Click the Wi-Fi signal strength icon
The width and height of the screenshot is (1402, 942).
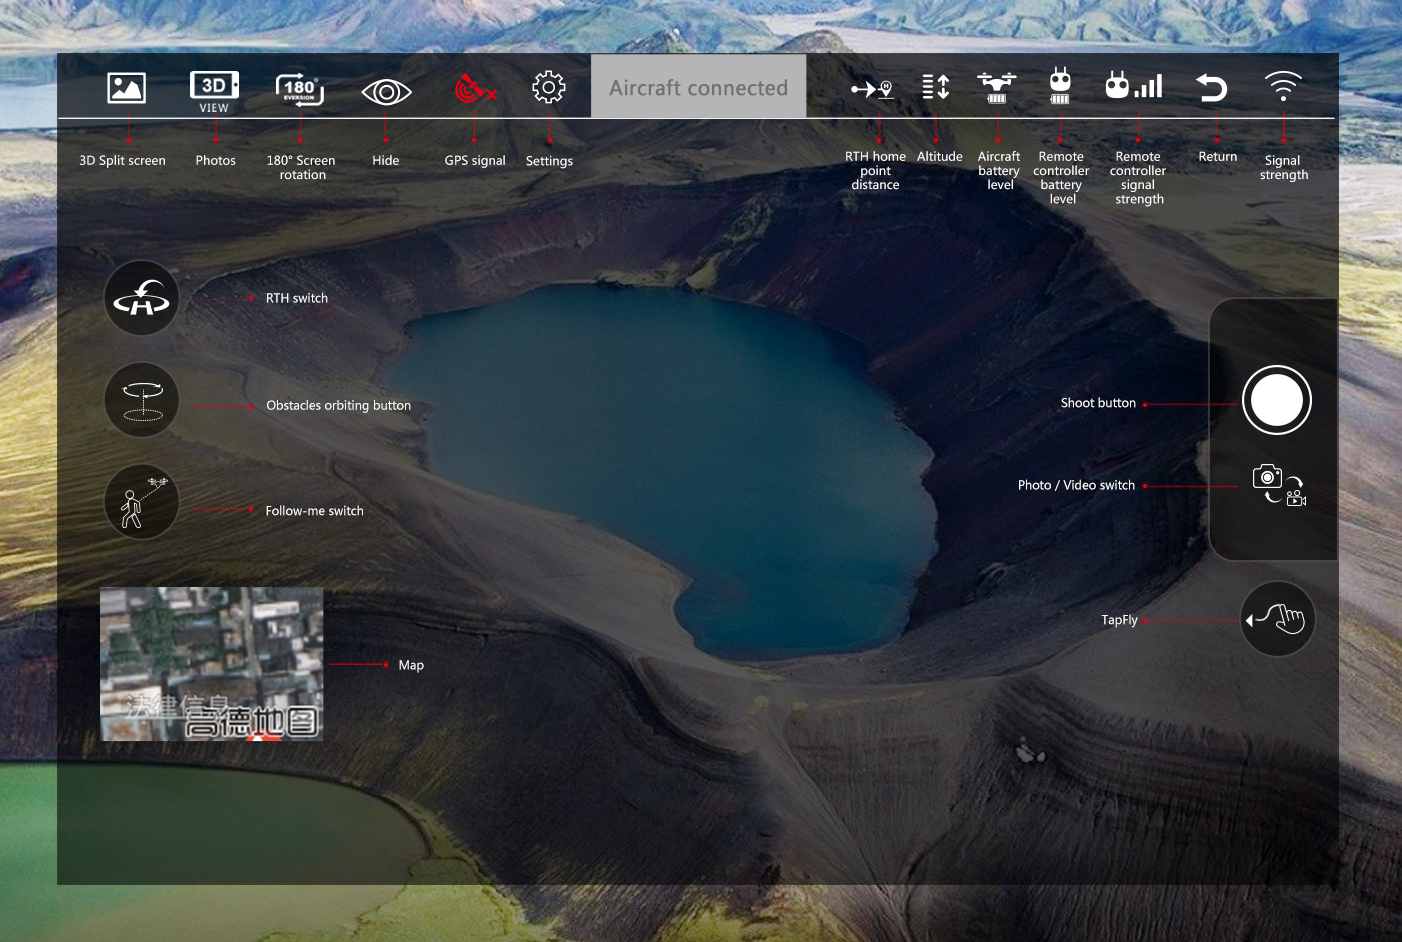click(x=1283, y=86)
